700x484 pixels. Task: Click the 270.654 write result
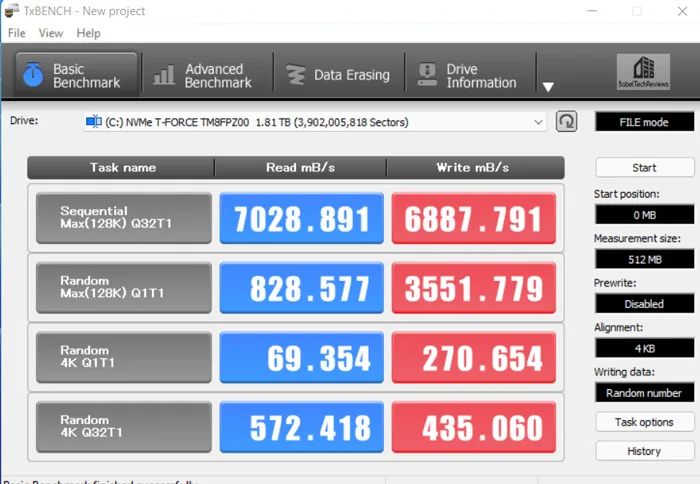(474, 357)
